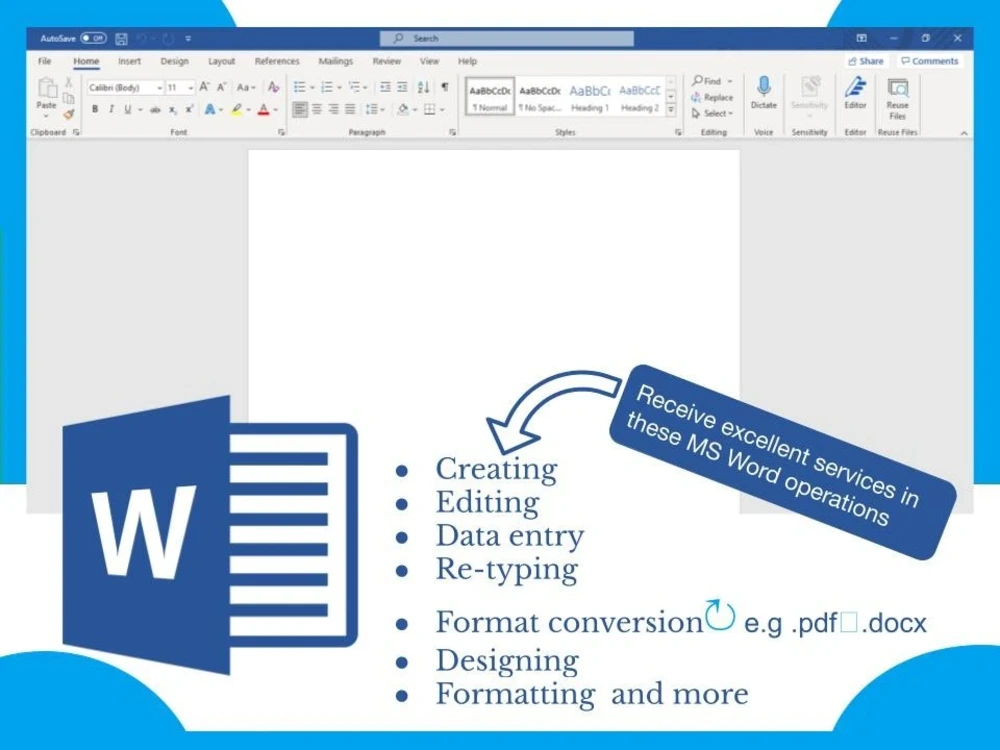
Task: Click the Shading paint bucket button
Action: click(402, 110)
